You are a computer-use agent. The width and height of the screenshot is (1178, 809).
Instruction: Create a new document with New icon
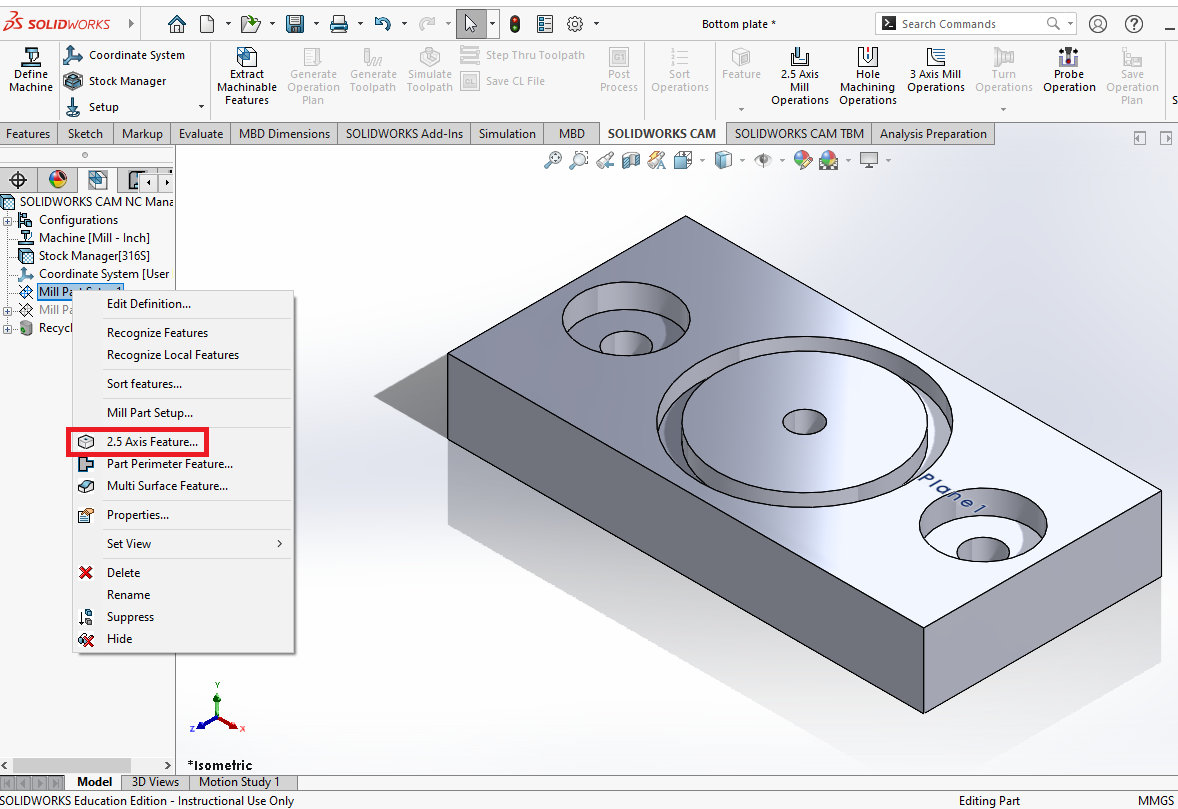click(207, 24)
